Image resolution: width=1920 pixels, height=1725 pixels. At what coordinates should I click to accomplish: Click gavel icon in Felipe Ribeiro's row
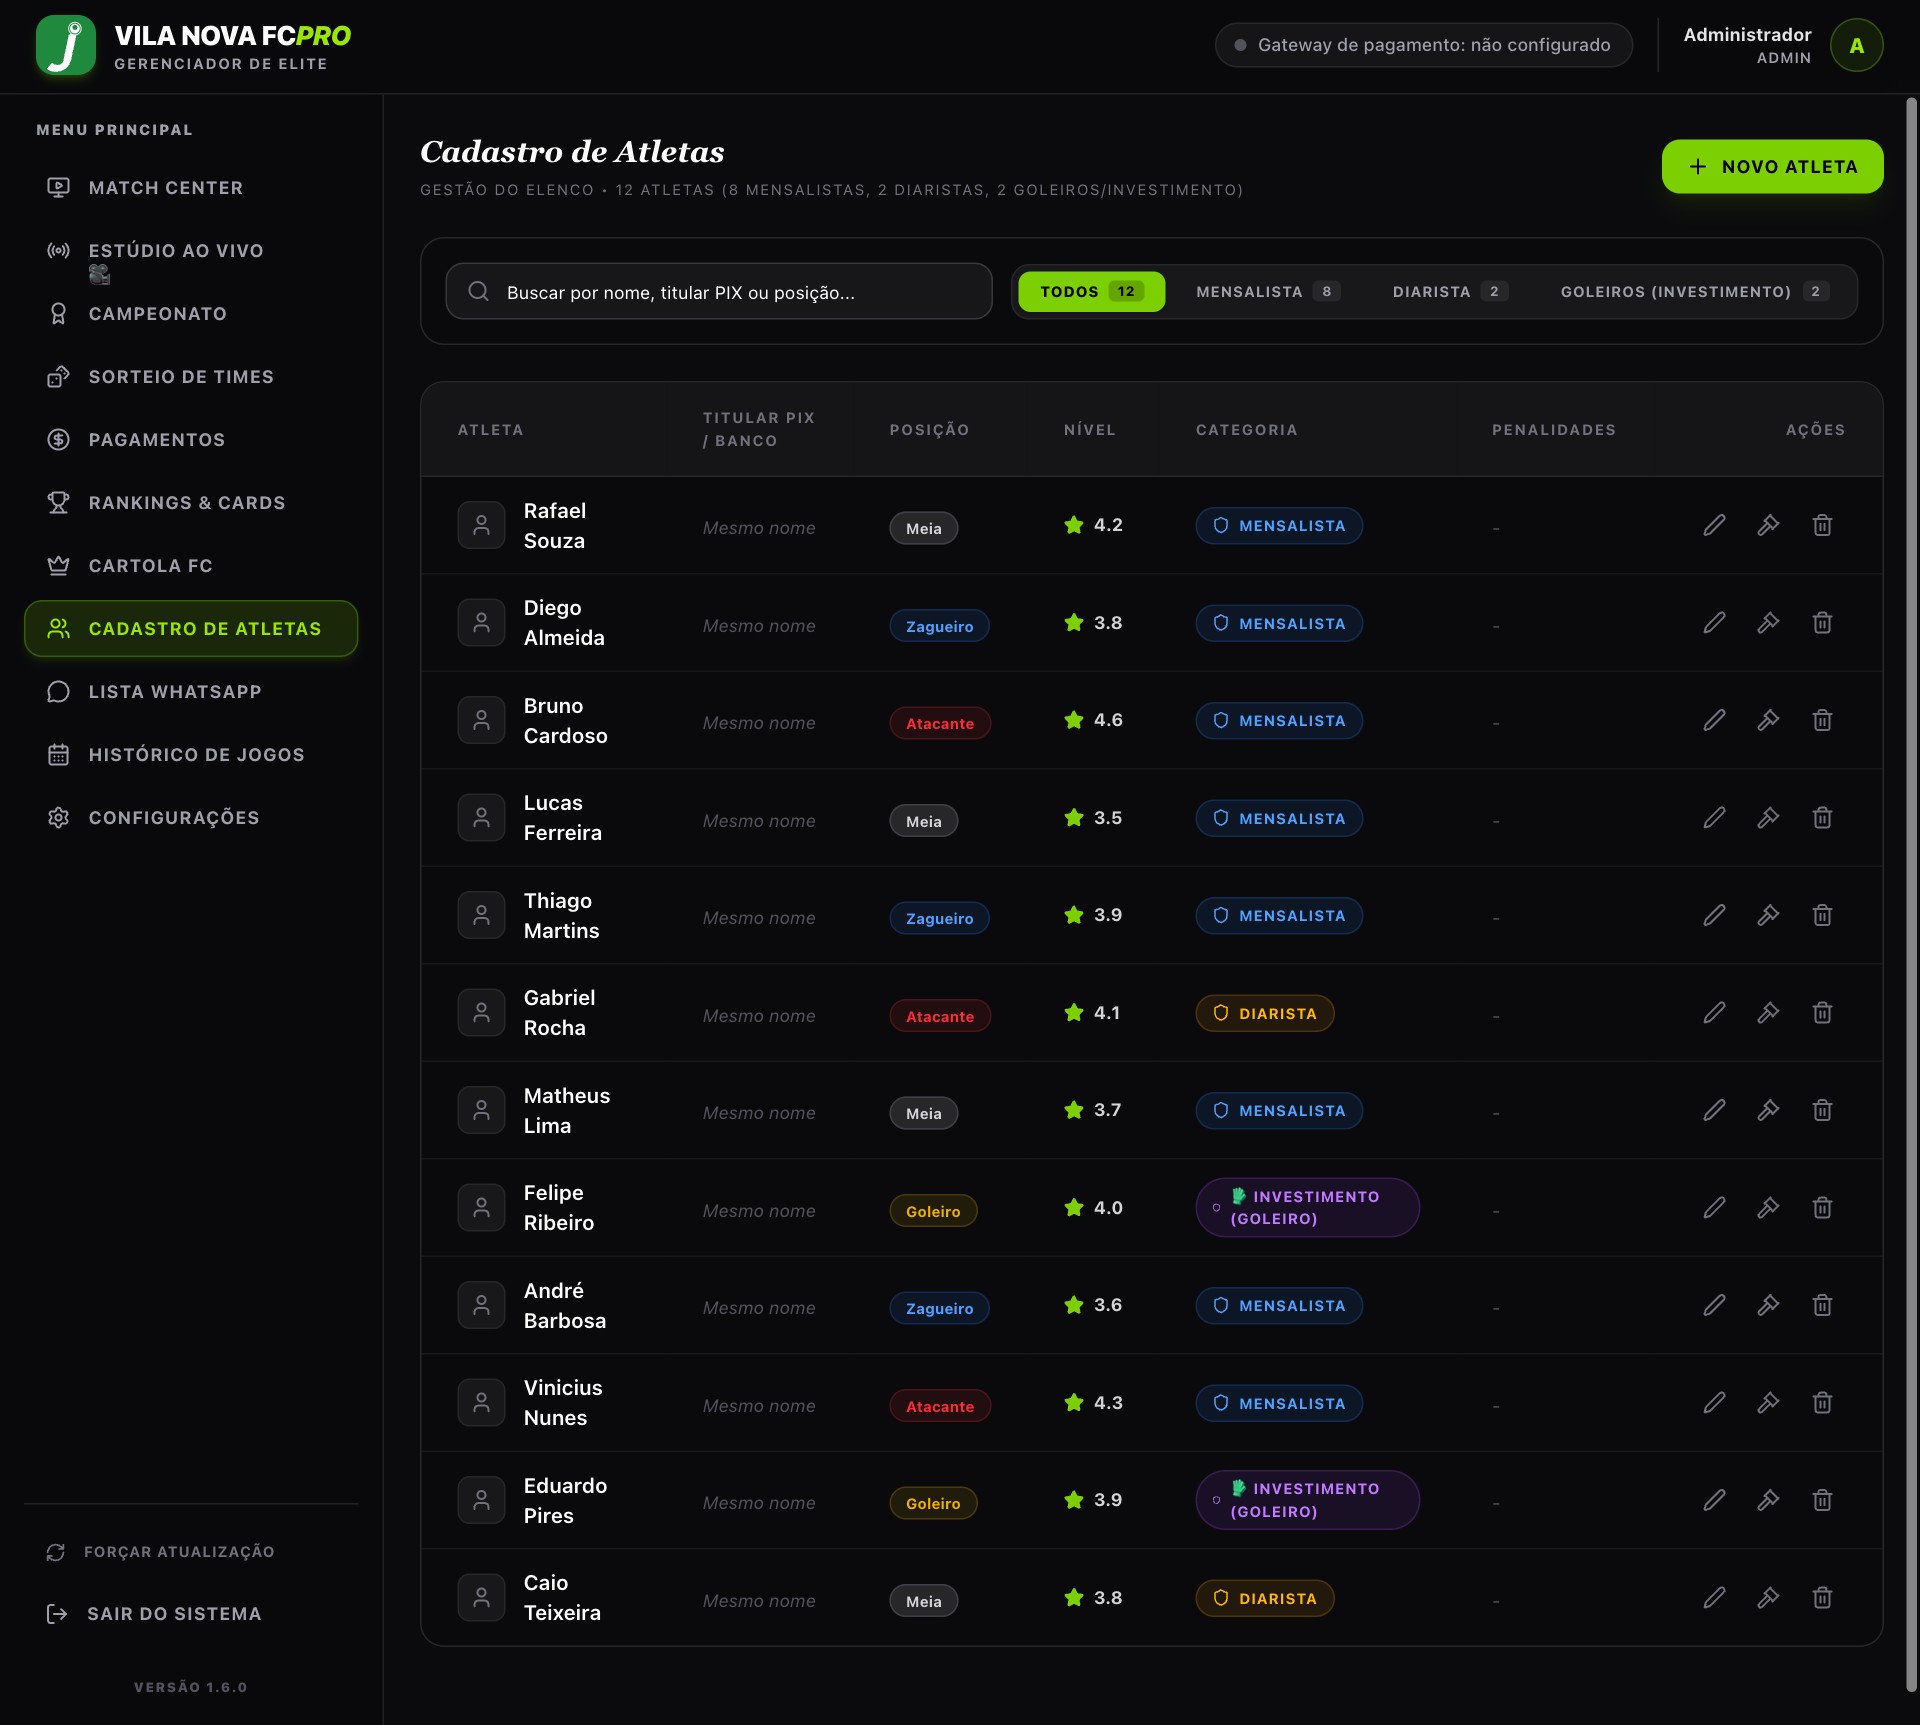click(x=1768, y=1208)
